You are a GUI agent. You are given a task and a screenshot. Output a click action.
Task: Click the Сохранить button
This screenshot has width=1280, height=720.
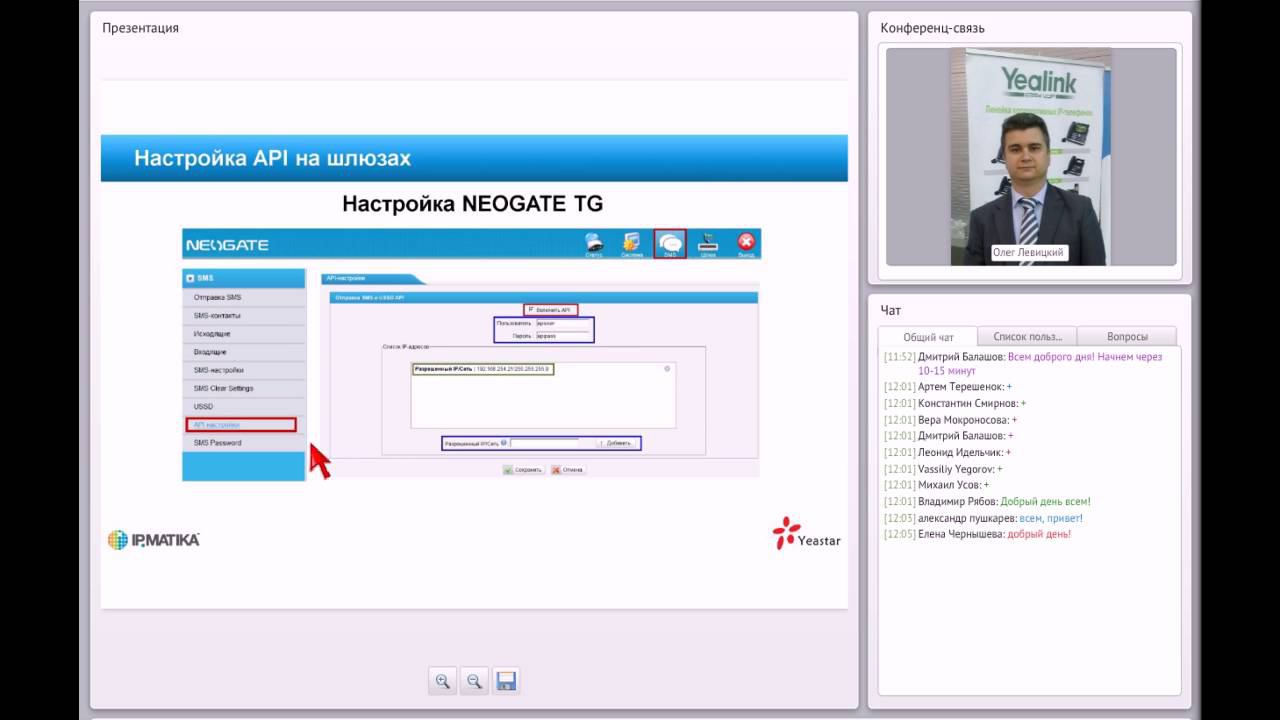523,469
